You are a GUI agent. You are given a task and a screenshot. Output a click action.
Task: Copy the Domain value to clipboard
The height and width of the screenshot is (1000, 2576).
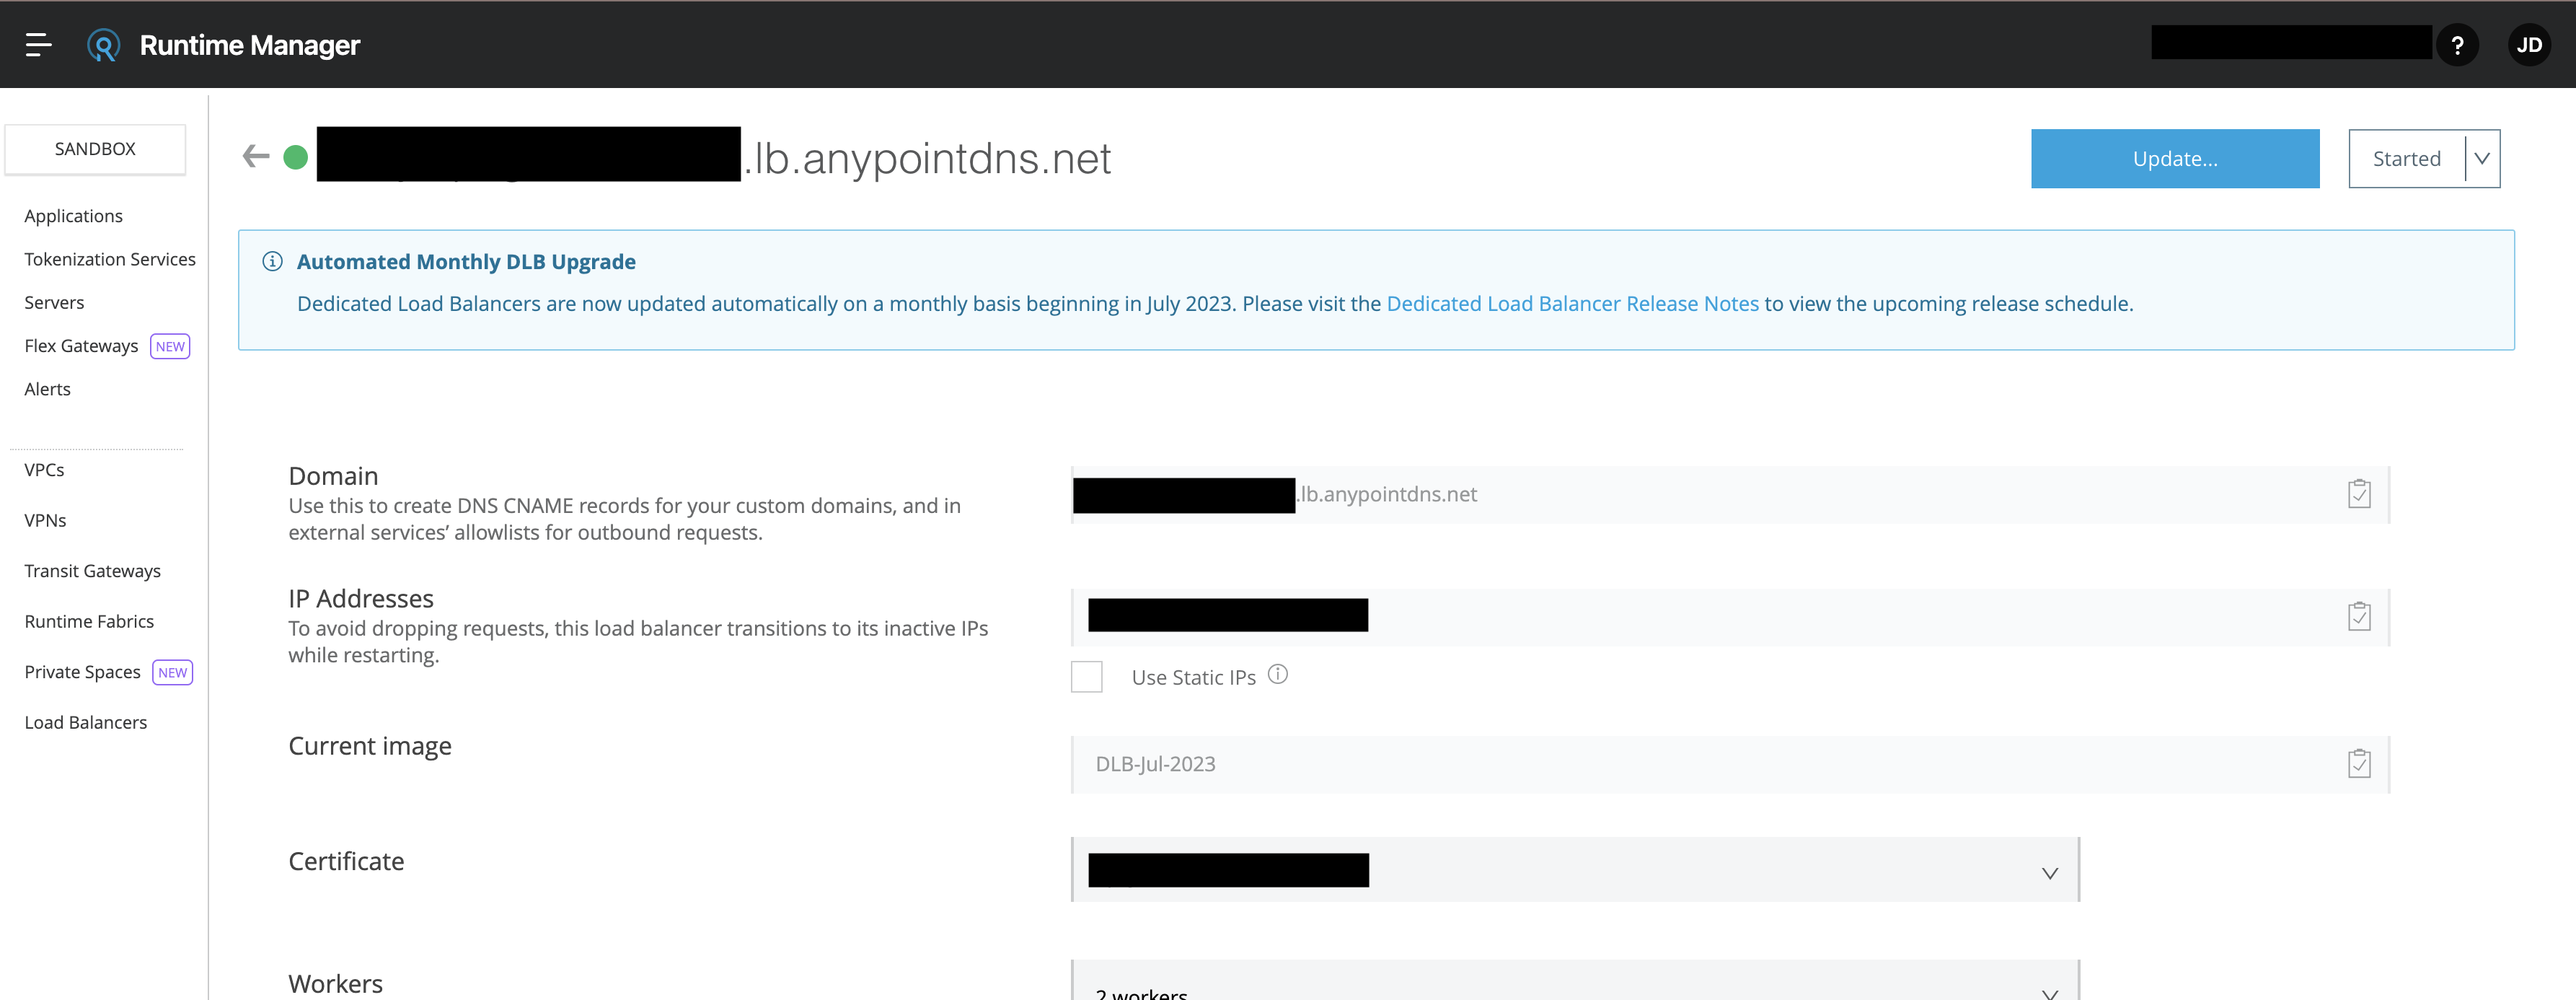click(2358, 494)
